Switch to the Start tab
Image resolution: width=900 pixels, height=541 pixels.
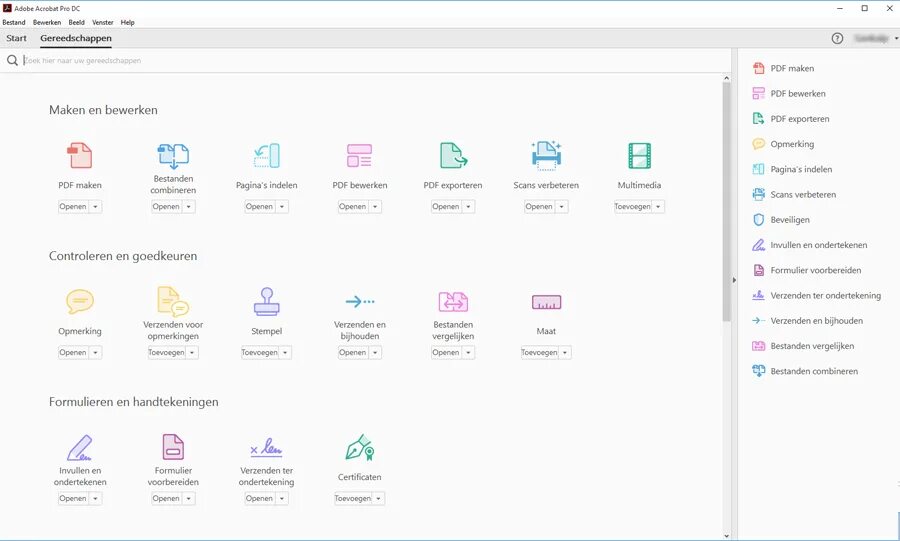pyautogui.click(x=17, y=38)
